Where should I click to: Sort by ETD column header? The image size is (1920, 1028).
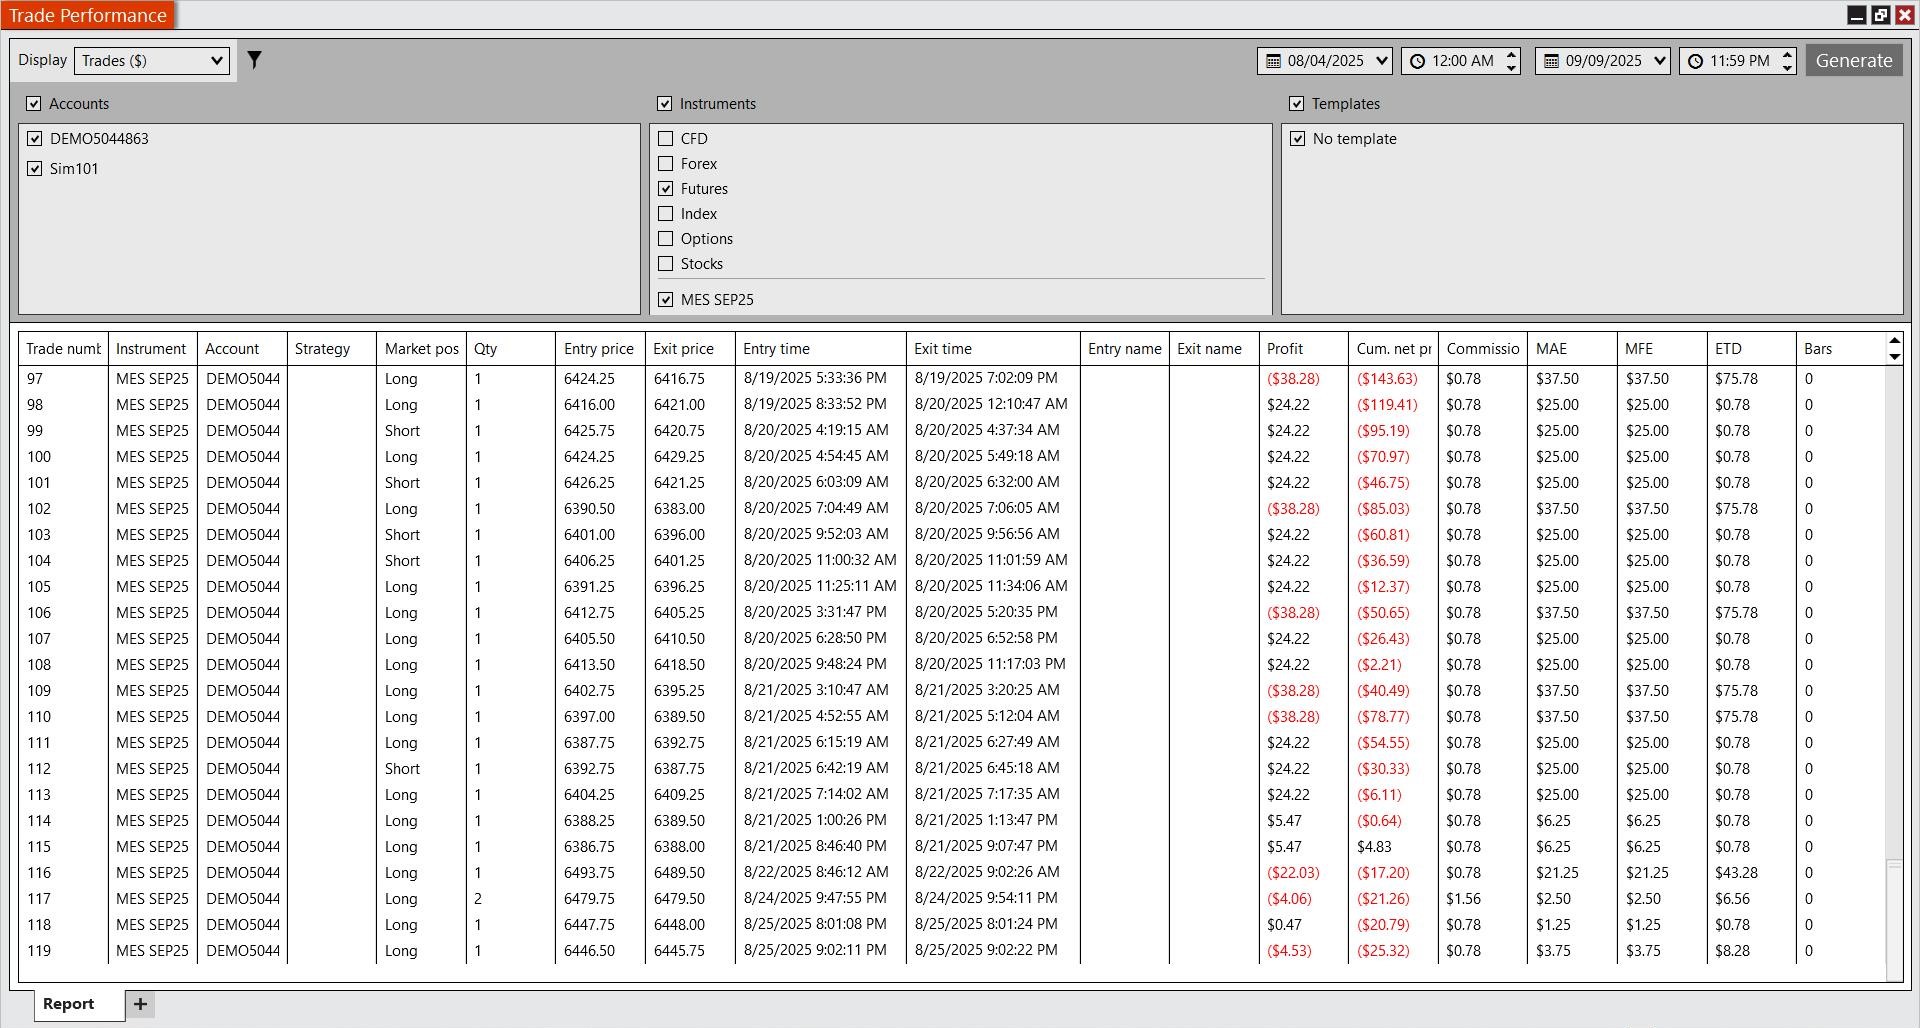1751,349
